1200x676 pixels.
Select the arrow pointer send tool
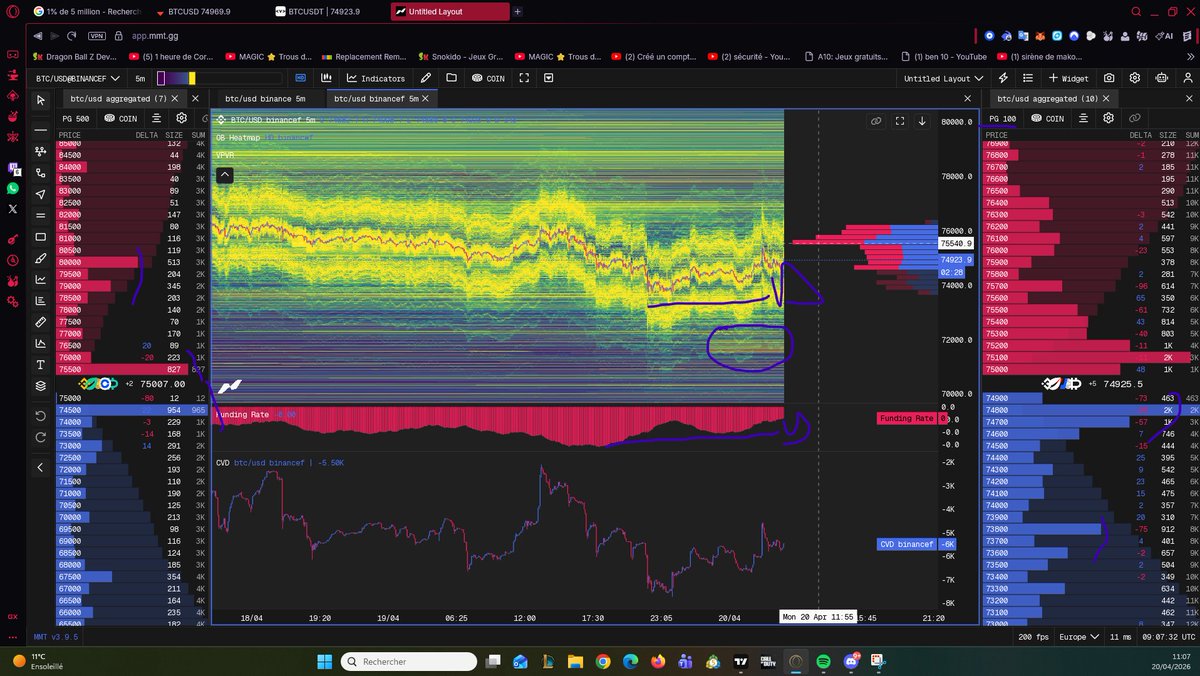tap(41, 194)
